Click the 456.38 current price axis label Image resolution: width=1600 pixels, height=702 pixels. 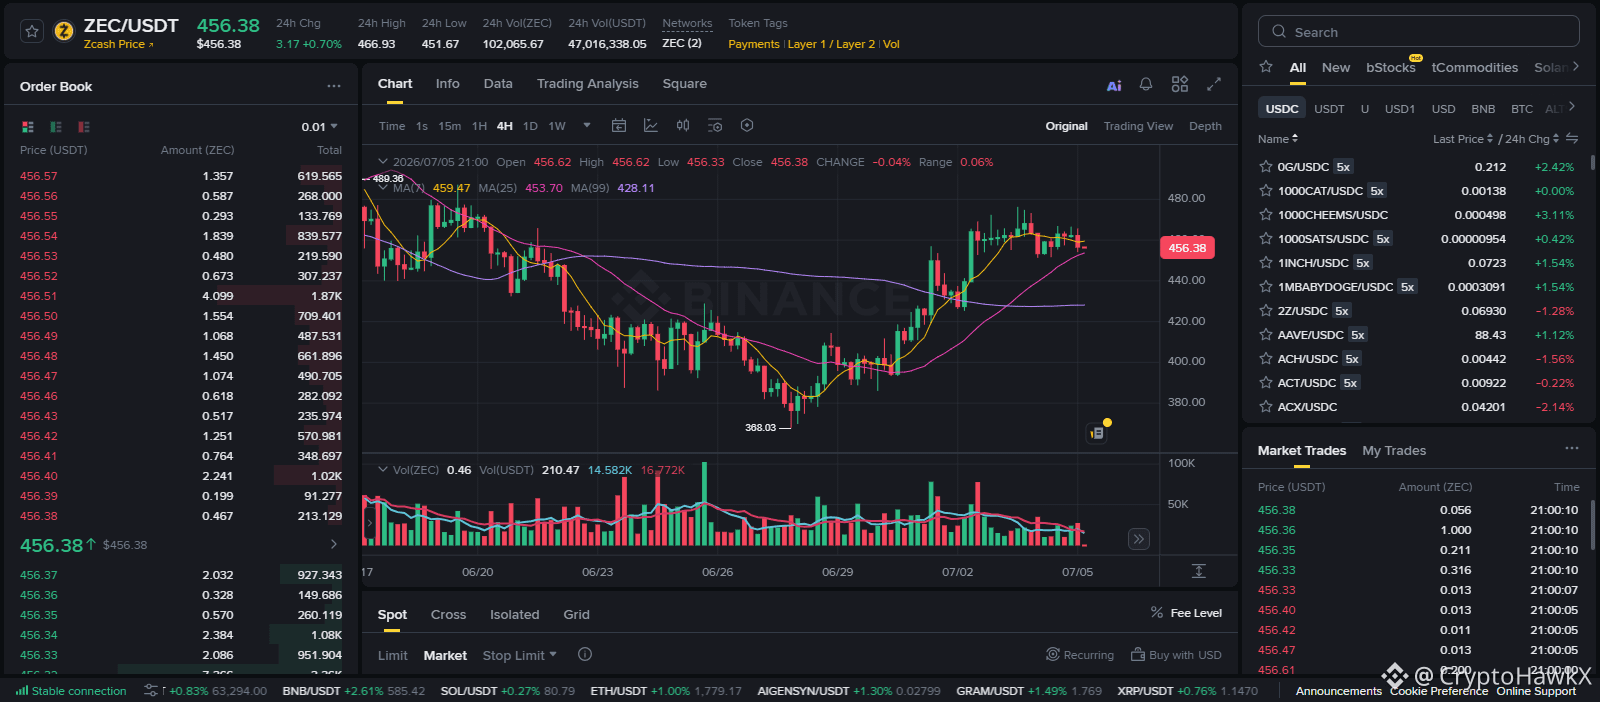1187,248
